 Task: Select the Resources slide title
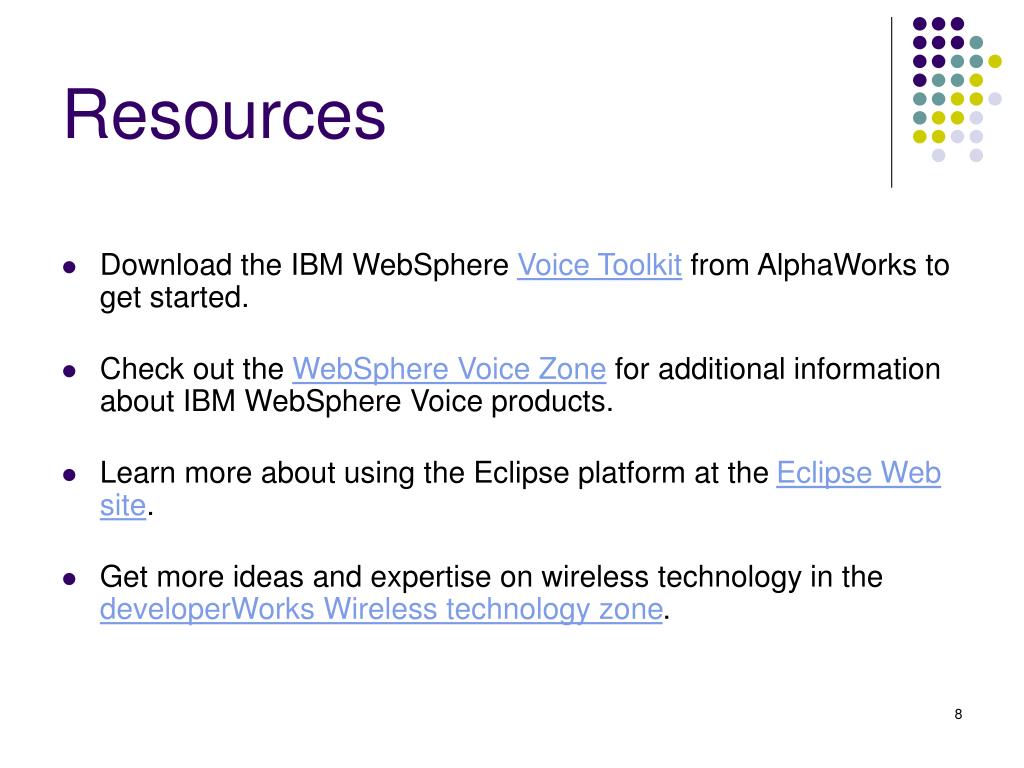pyautogui.click(x=225, y=115)
